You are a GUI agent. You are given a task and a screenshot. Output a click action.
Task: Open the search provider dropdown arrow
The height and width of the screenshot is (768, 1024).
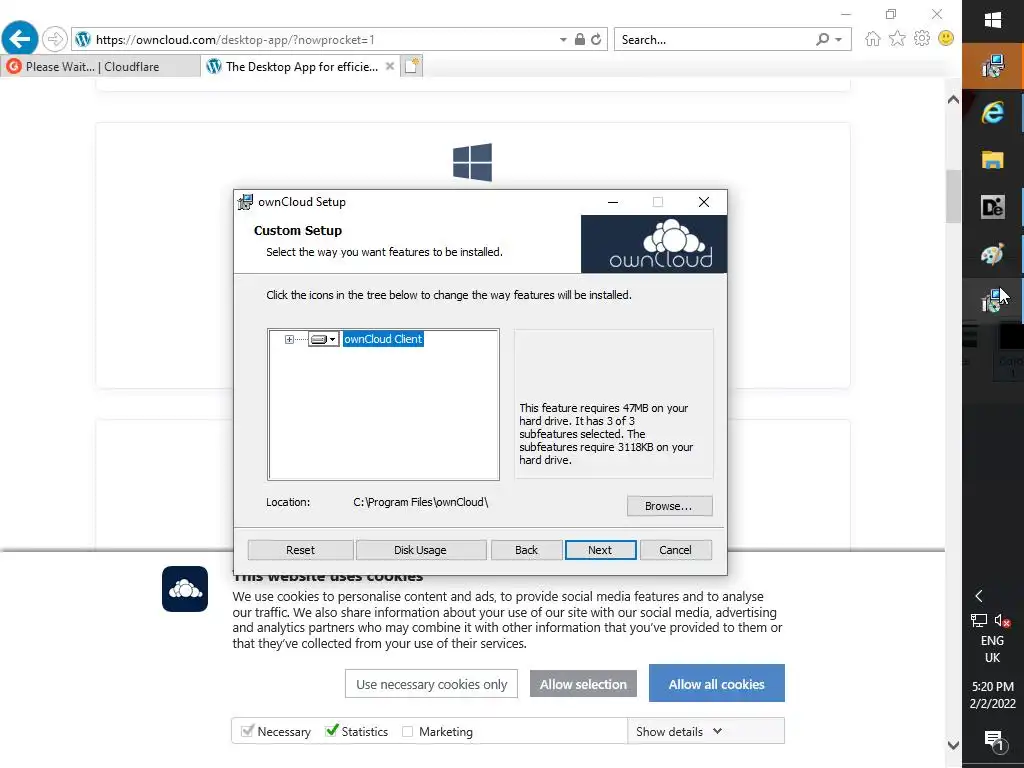click(839, 40)
